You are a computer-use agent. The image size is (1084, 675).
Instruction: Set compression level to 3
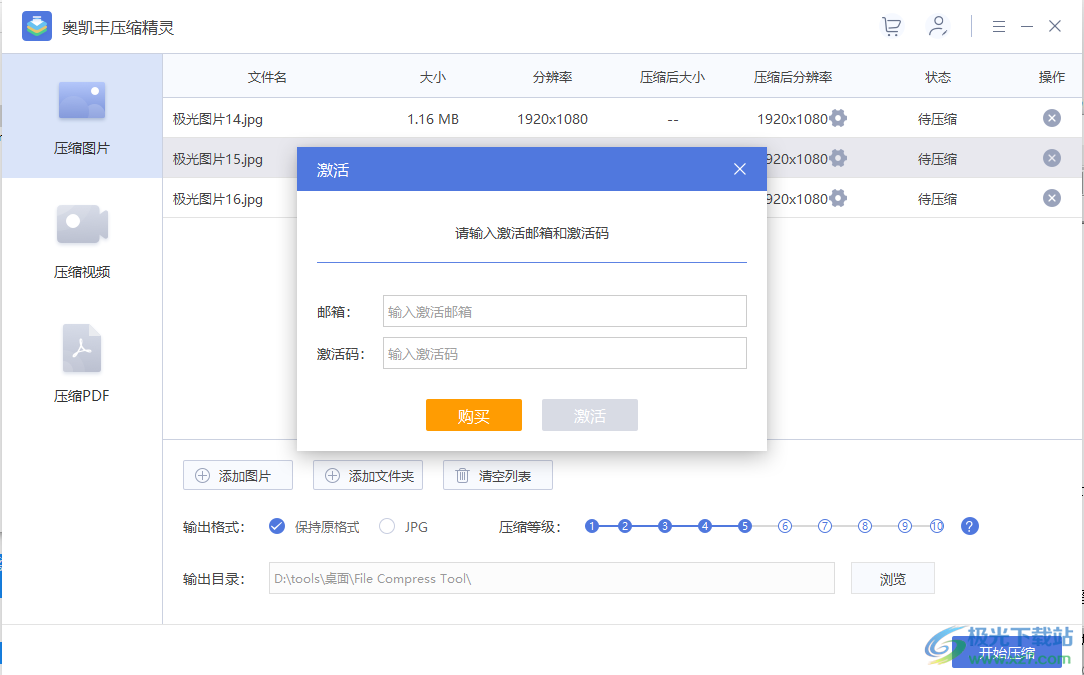(x=665, y=526)
